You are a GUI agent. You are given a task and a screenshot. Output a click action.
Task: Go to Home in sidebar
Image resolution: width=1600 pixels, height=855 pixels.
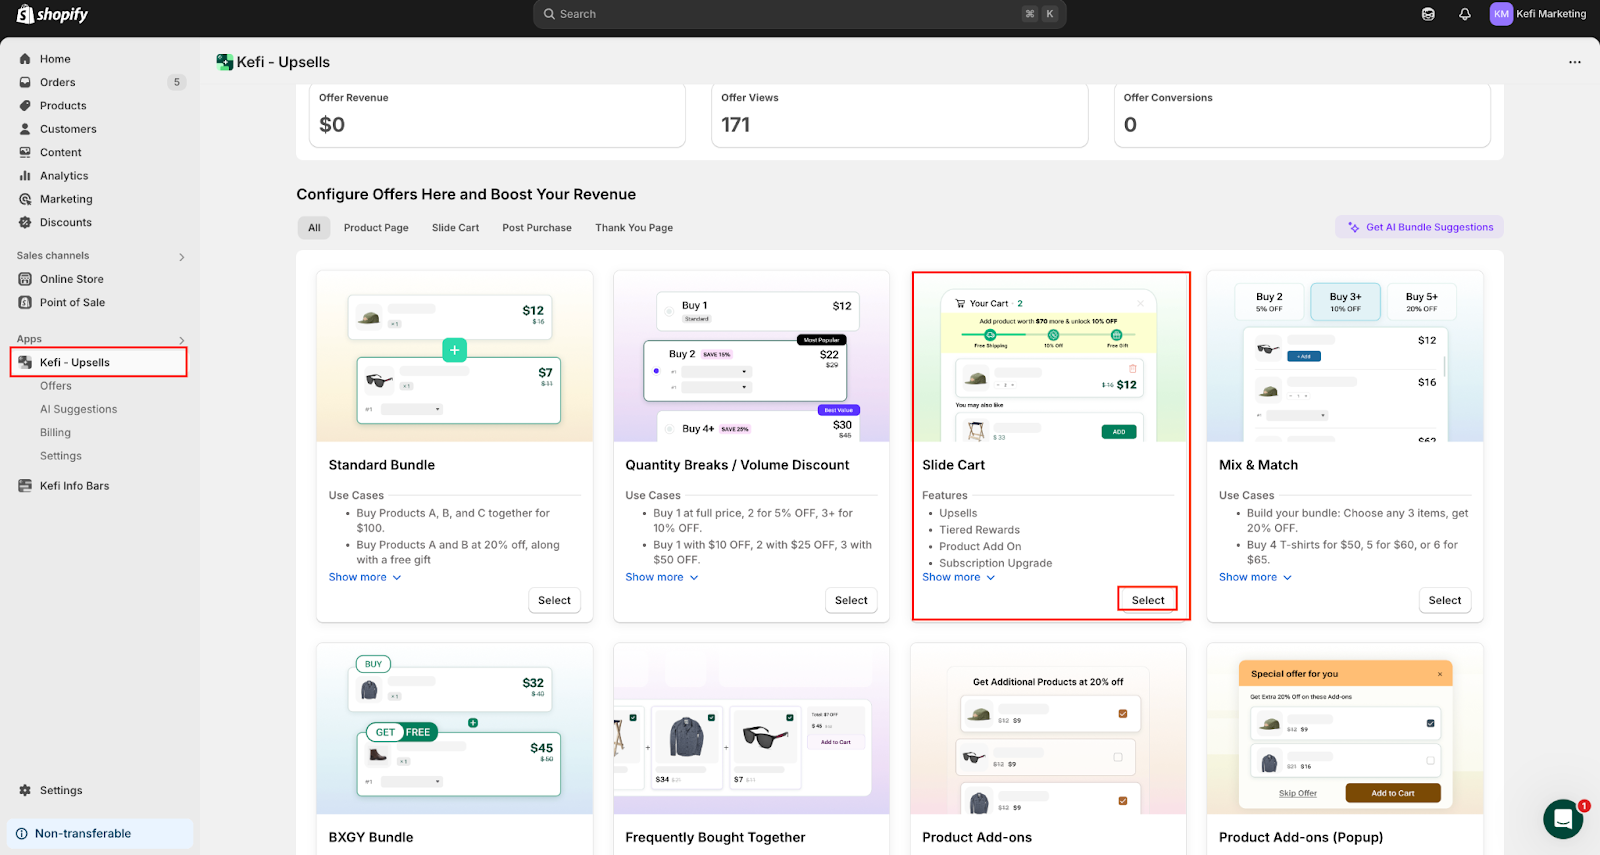pos(55,59)
